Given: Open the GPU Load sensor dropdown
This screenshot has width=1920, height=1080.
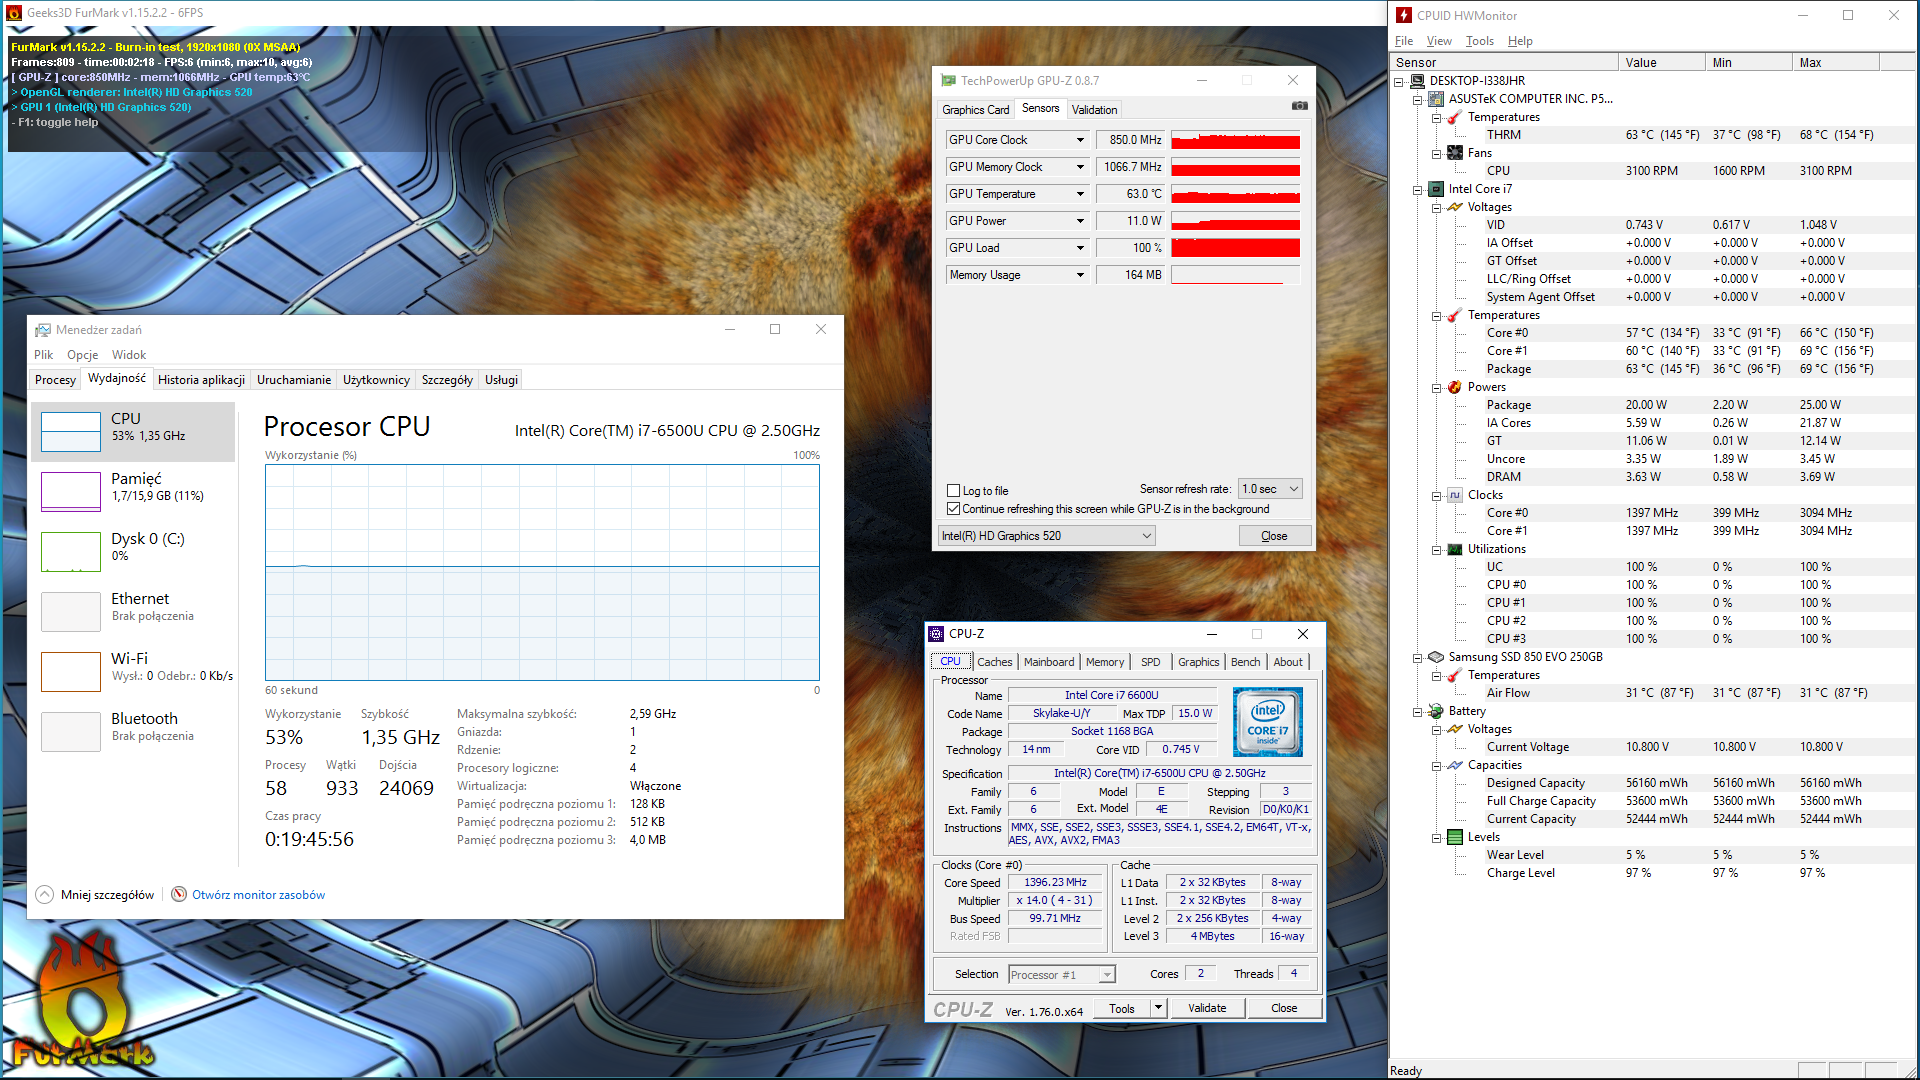Looking at the screenshot, I should pyautogui.click(x=1080, y=248).
